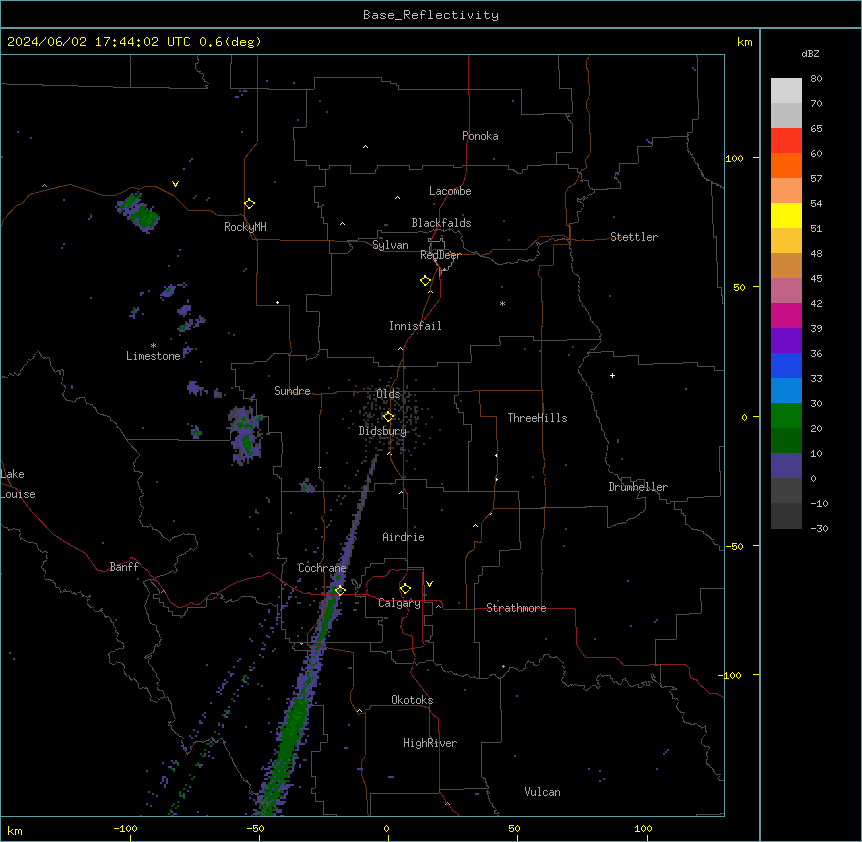Pick the dark green swatch between 20 and 10
Viewport: 862px width, 842px height.
pyautogui.click(x=786, y=441)
